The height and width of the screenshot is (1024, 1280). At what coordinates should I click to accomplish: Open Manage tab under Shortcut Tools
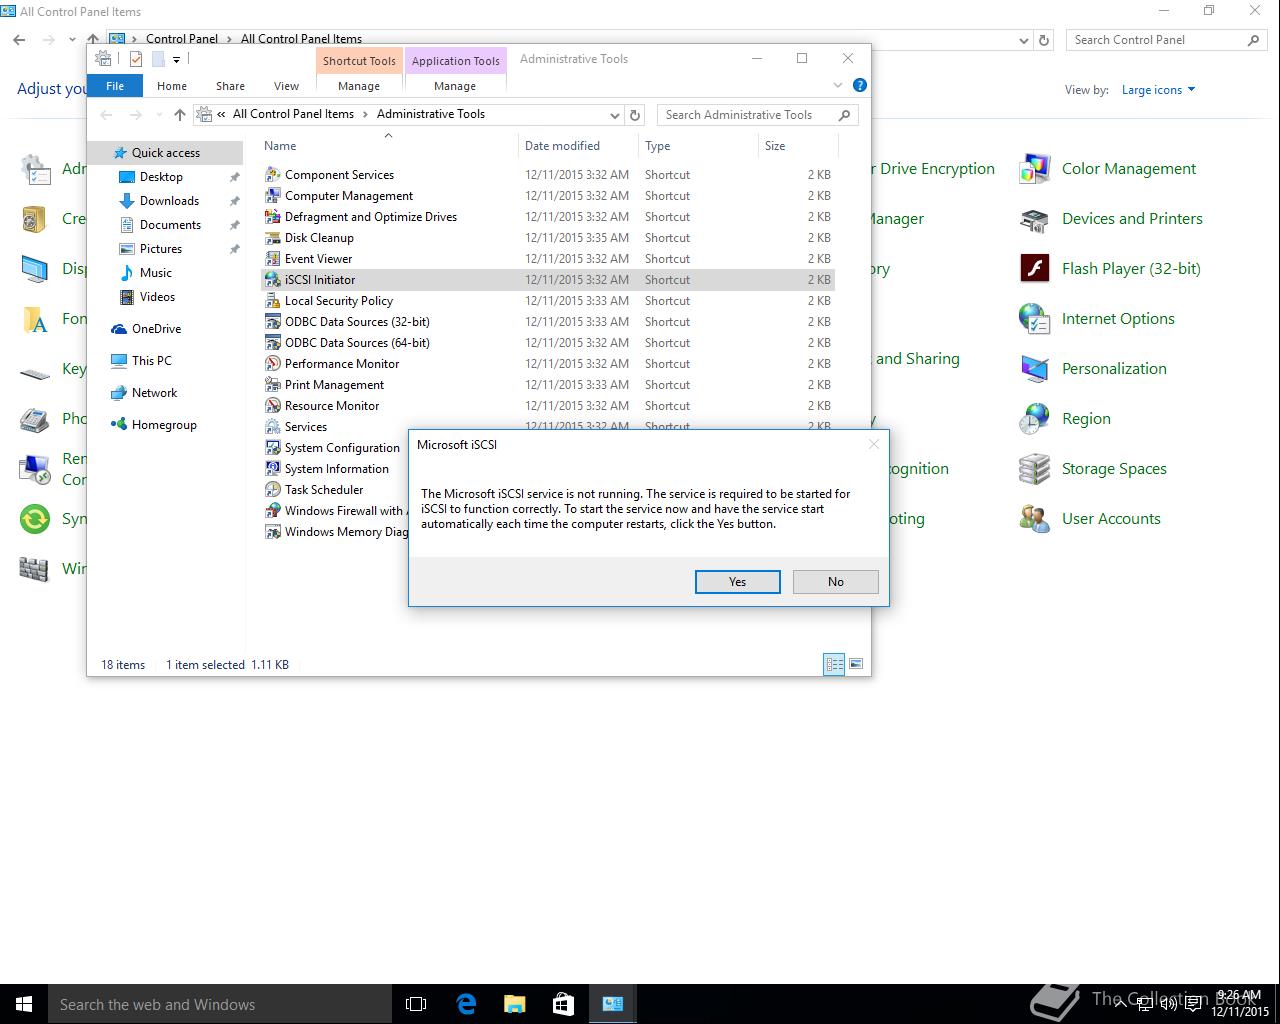[x=359, y=86]
